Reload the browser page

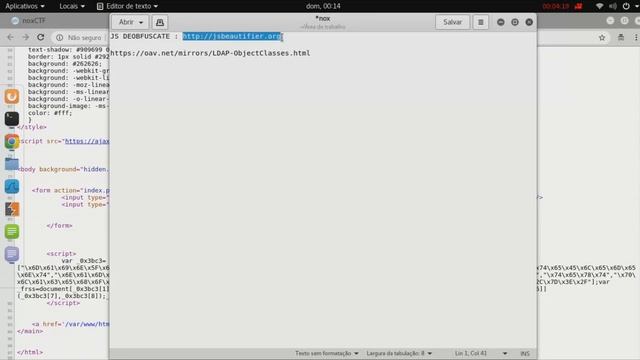40,37
